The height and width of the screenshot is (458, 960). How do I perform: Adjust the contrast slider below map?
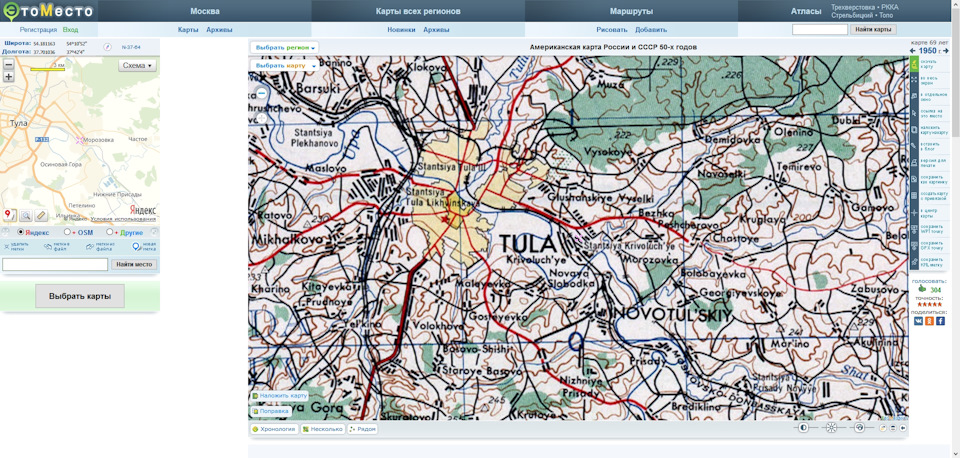803,427
